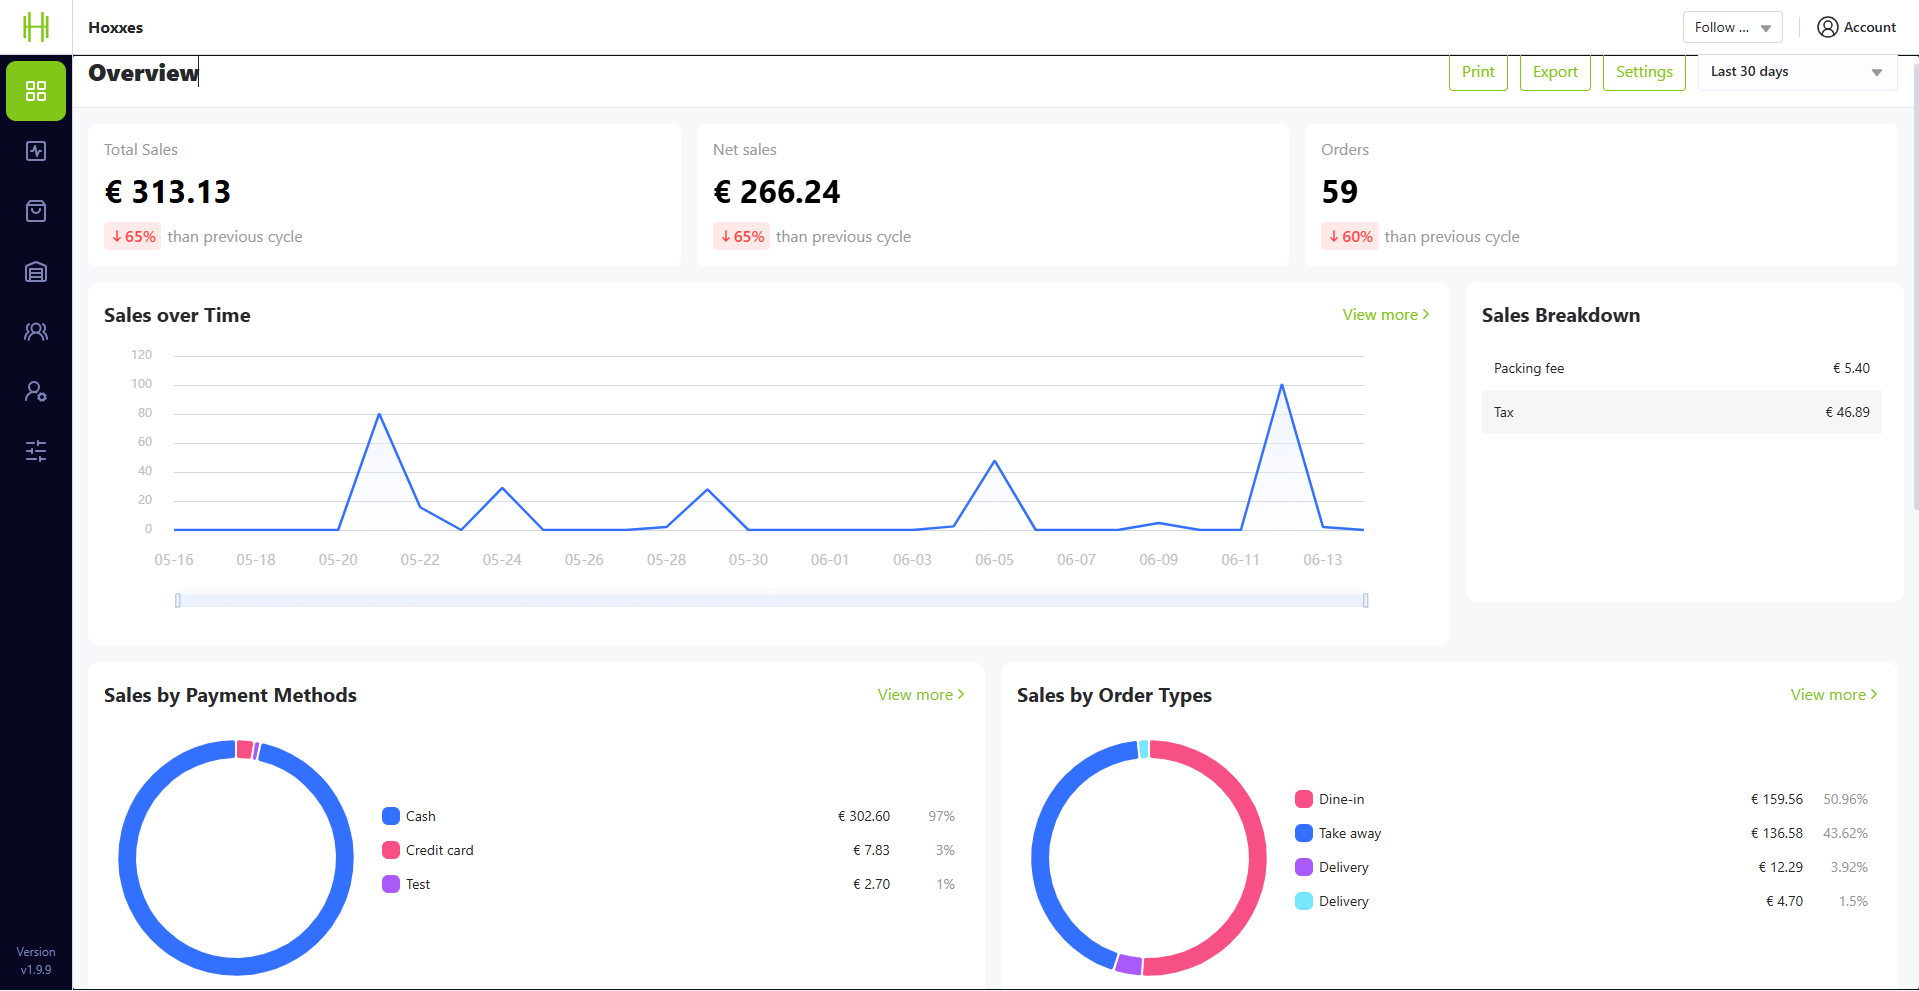Open the dashboard overview grid icon
The width and height of the screenshot is (1919, 991).
36,91
